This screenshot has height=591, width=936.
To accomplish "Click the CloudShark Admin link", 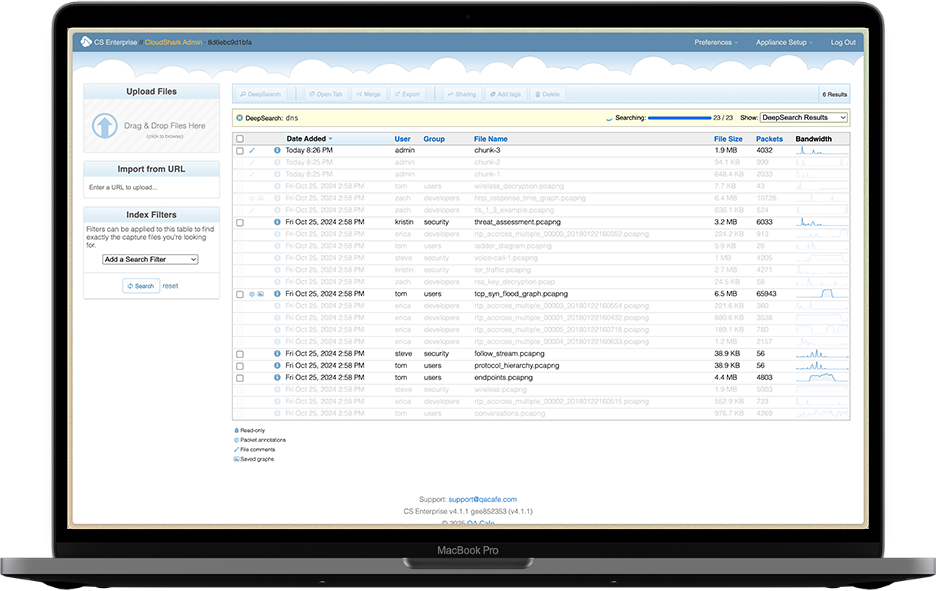I will [173, 42].
